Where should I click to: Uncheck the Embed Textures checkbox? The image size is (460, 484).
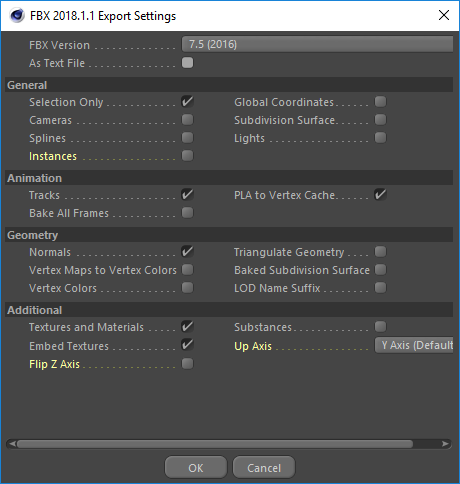(187, 345)
